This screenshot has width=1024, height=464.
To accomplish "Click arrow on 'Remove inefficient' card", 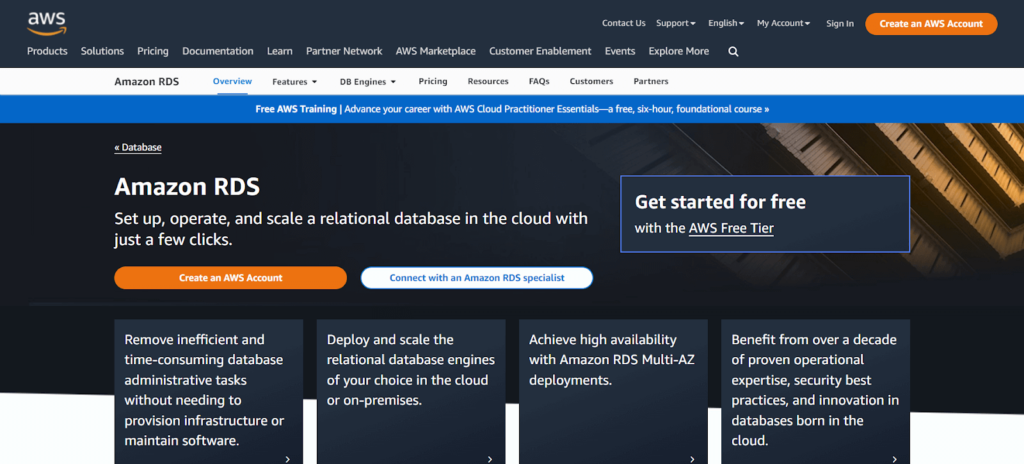I will point(287,458).
